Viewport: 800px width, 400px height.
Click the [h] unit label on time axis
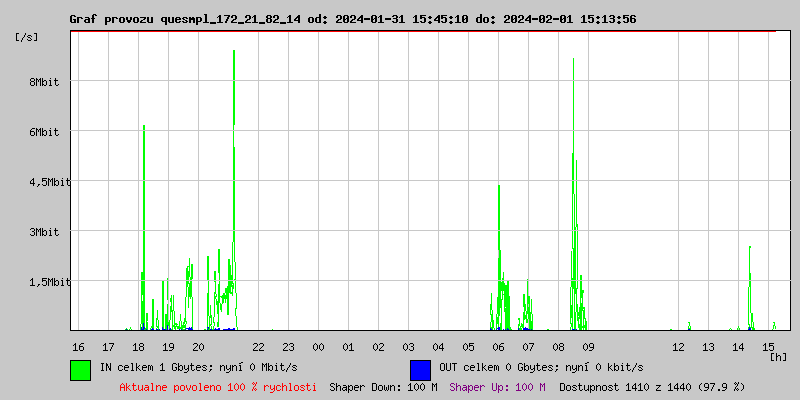click(x=778, y=357)
